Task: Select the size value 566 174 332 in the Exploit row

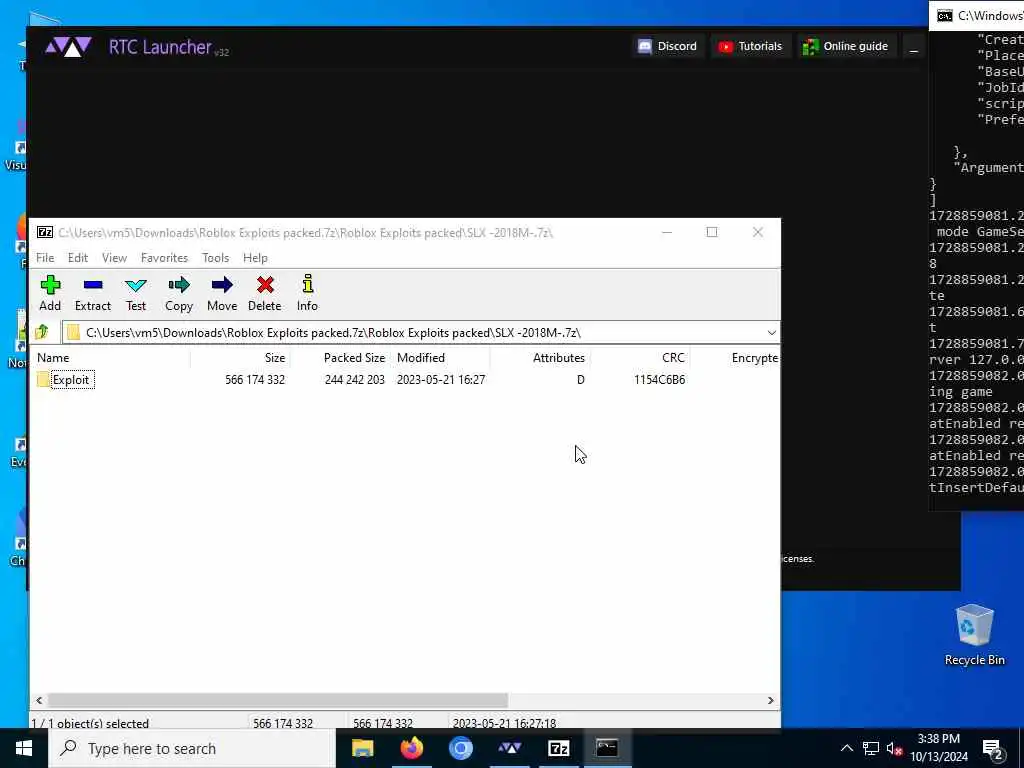Action: (255, 380)
